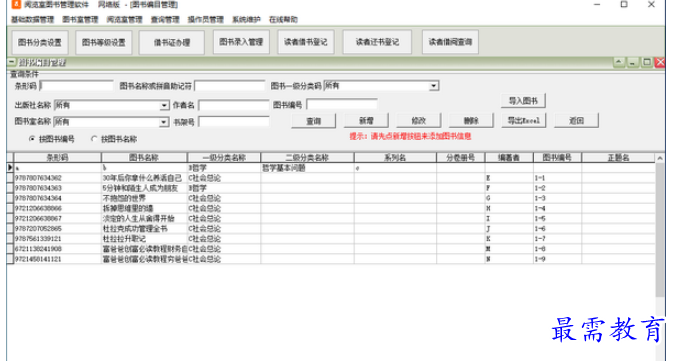673x361 pixels.
Task: Focus the 图书名称或拼音助记符 input field
Action: pos(230,86)
